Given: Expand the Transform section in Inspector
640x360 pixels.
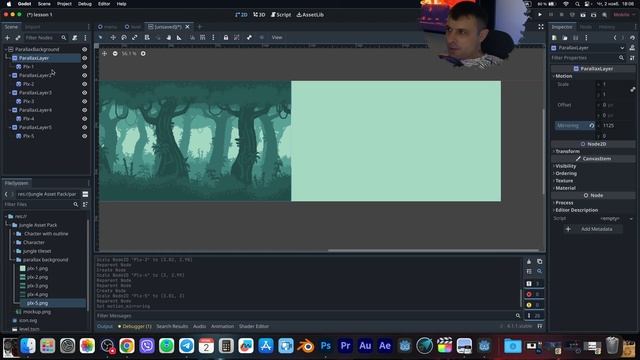Looking at the screenshot, I should (566, 151).
